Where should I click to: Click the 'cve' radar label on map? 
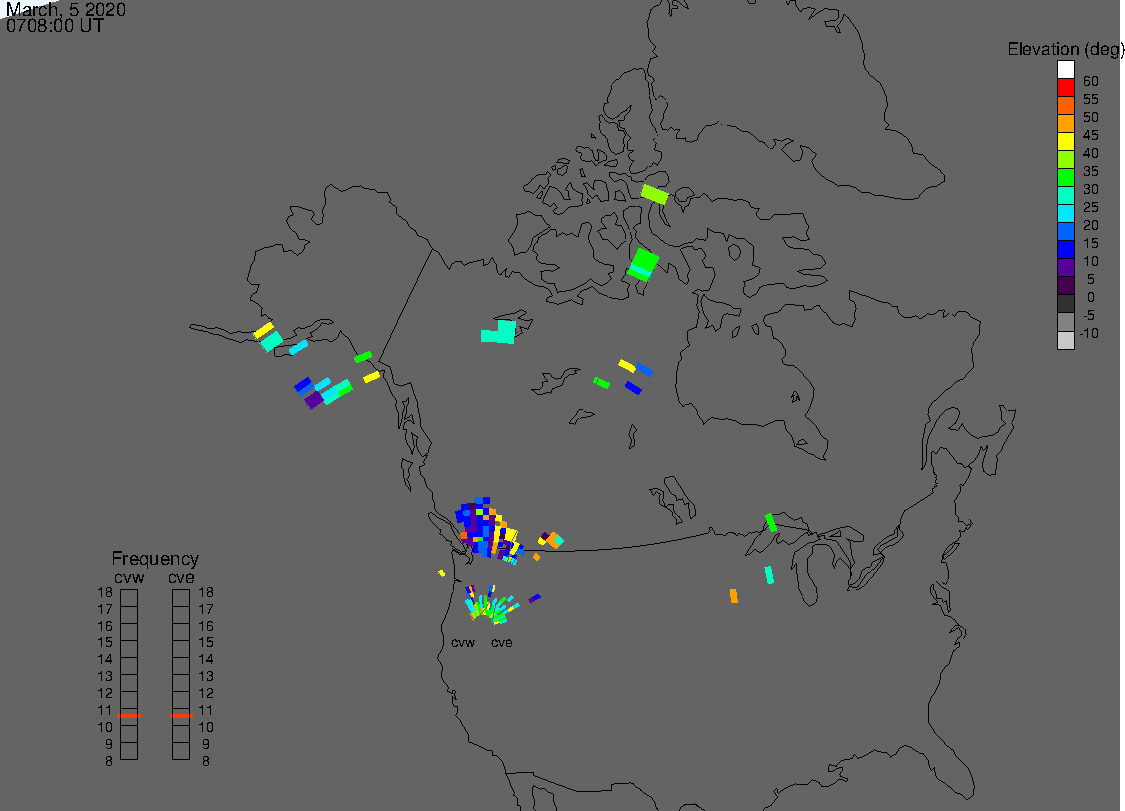click(x=502, y=643)
